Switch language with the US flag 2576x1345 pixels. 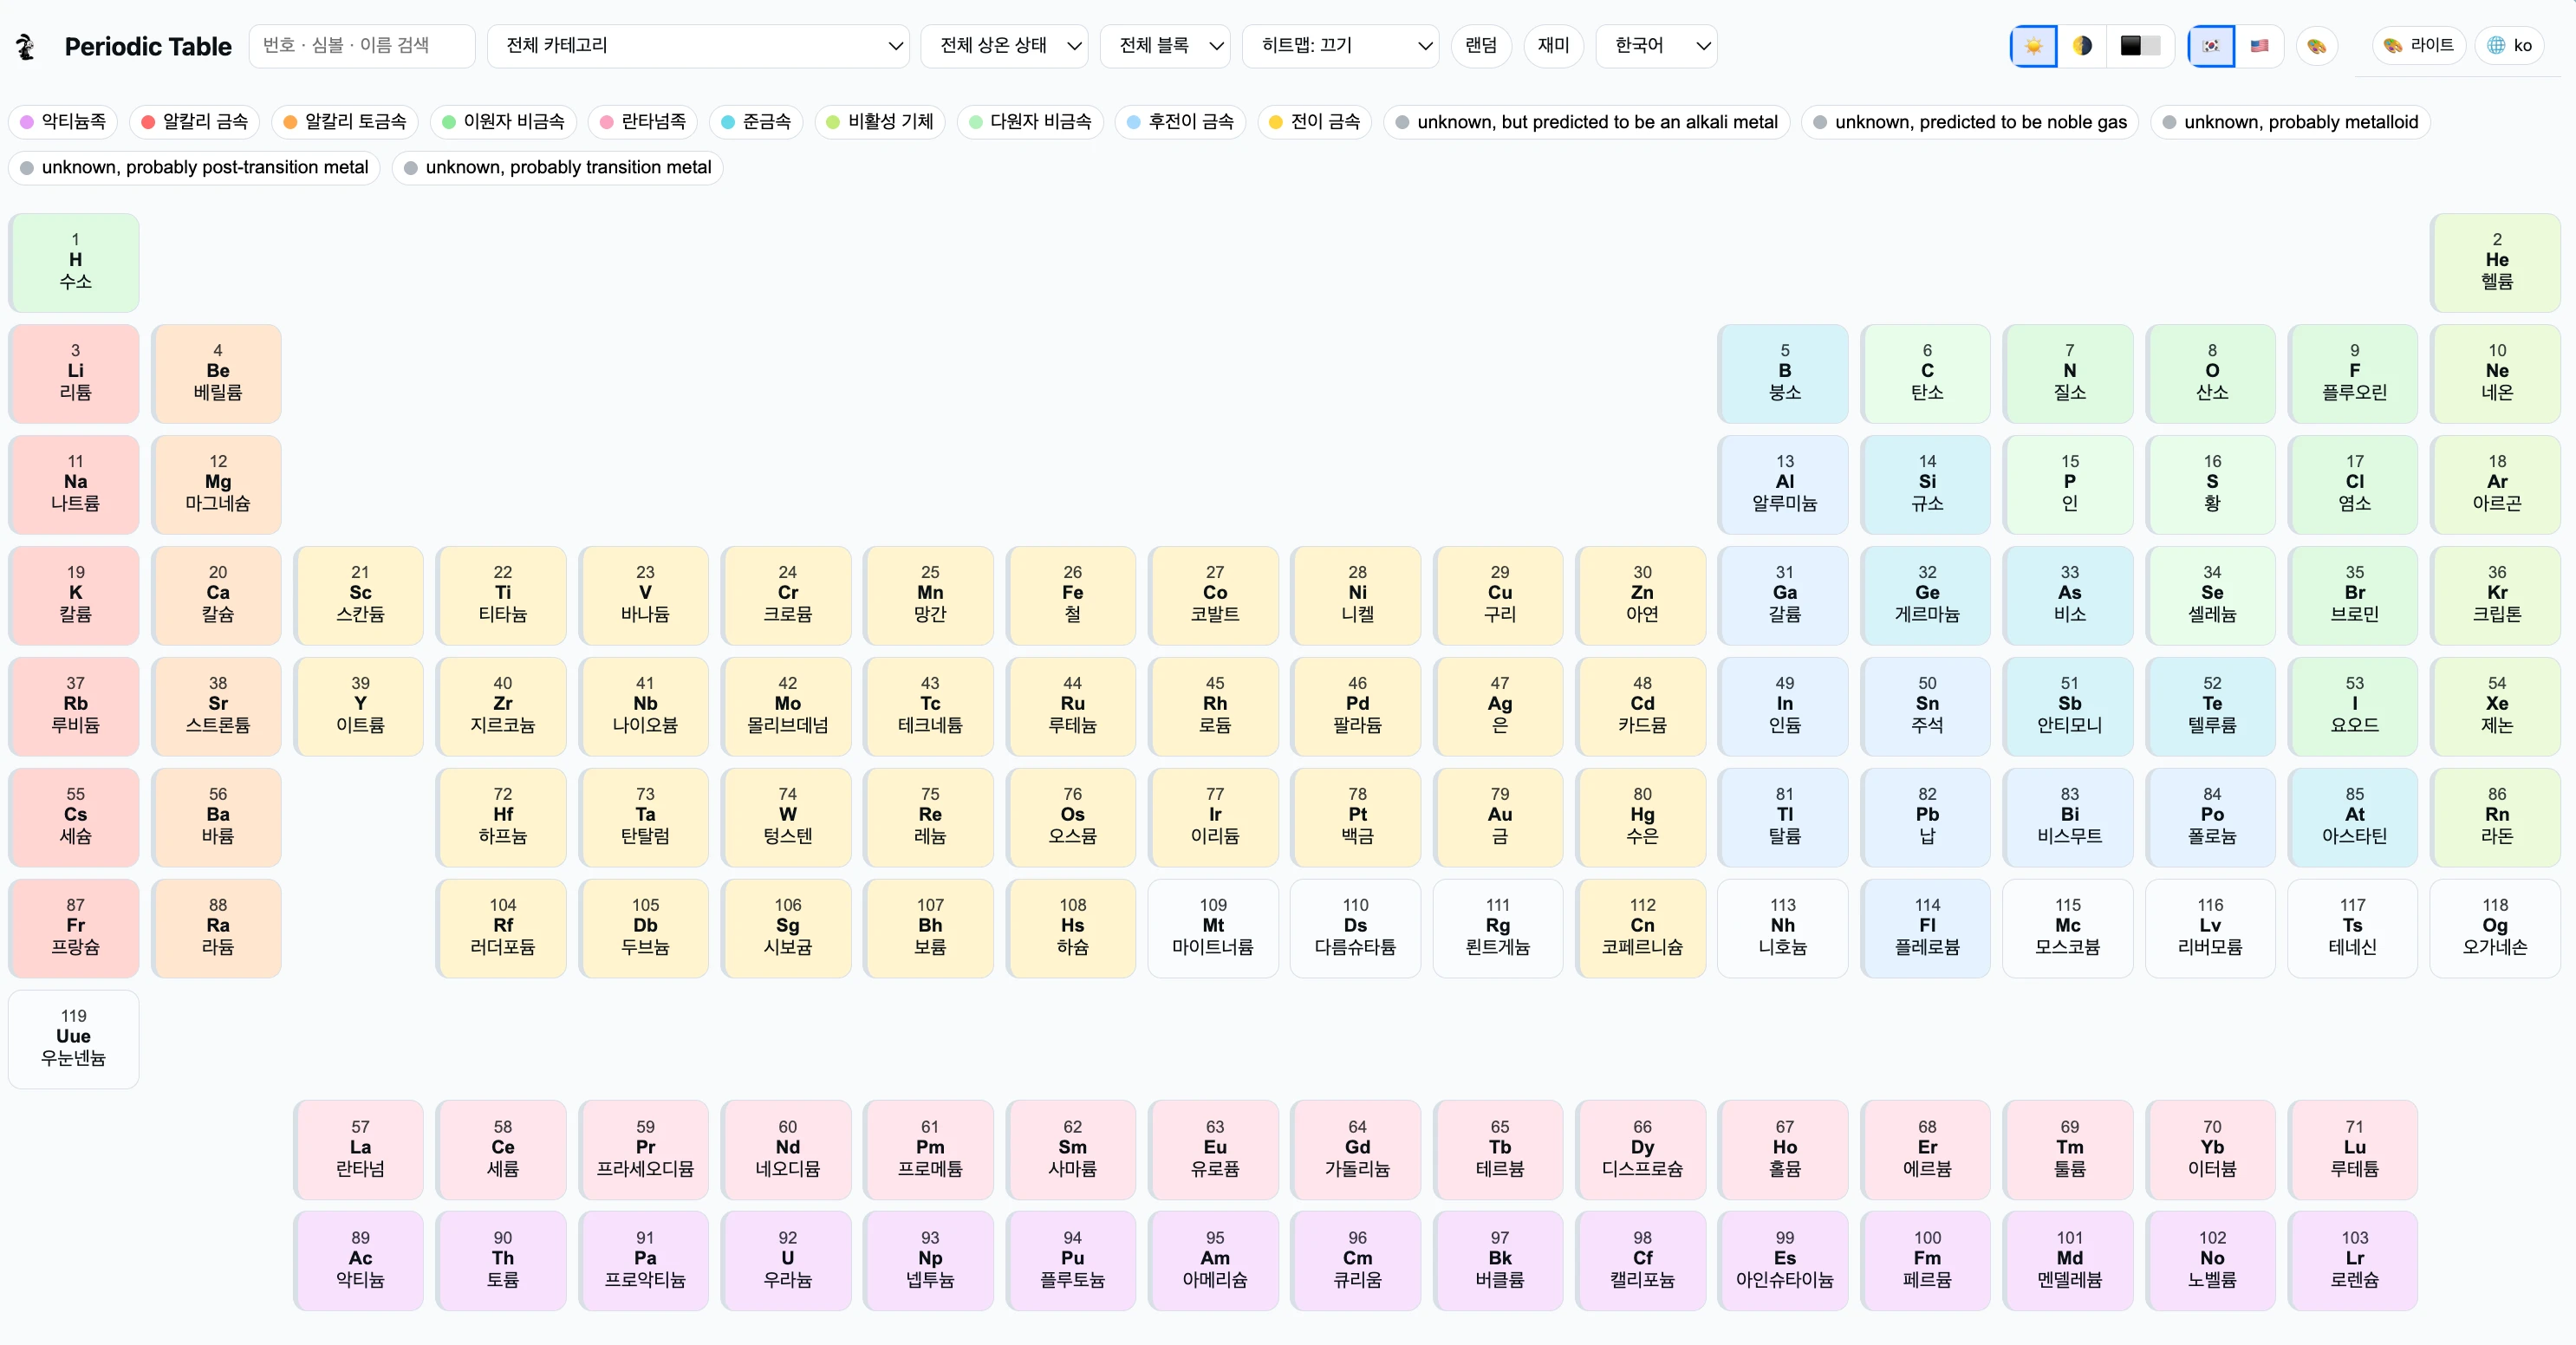pos(2259,46)
